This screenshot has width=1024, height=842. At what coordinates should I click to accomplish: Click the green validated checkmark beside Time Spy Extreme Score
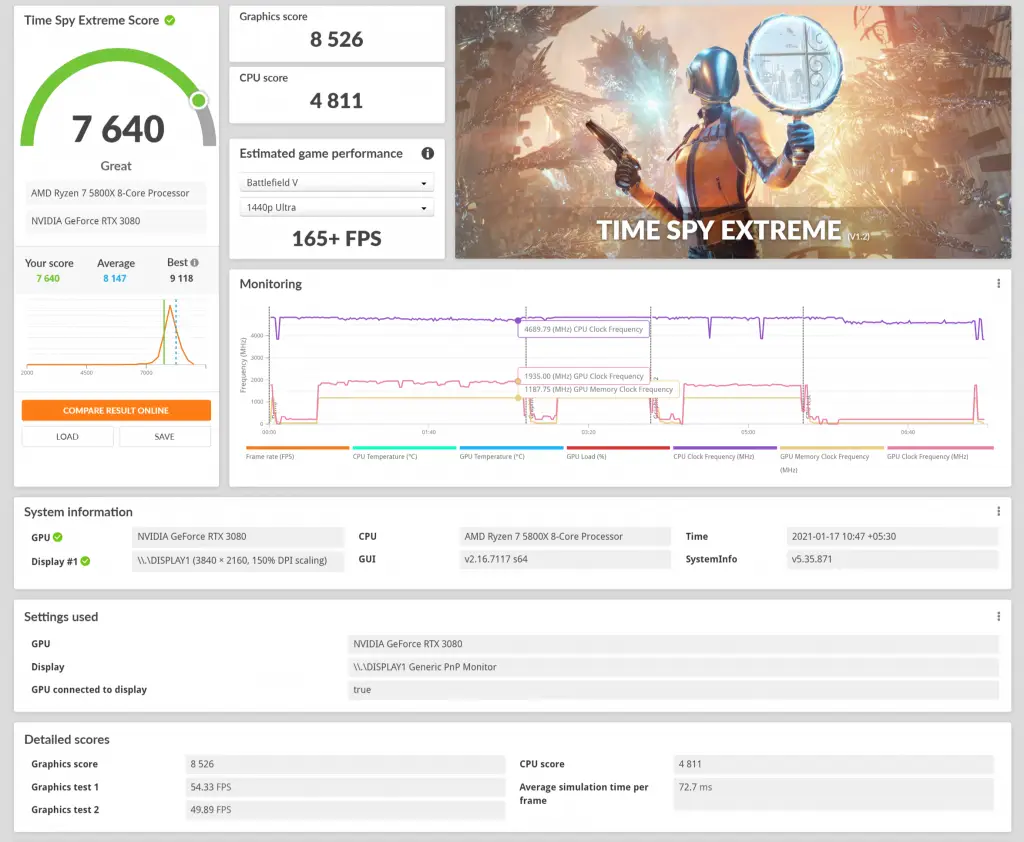point(170,20)
